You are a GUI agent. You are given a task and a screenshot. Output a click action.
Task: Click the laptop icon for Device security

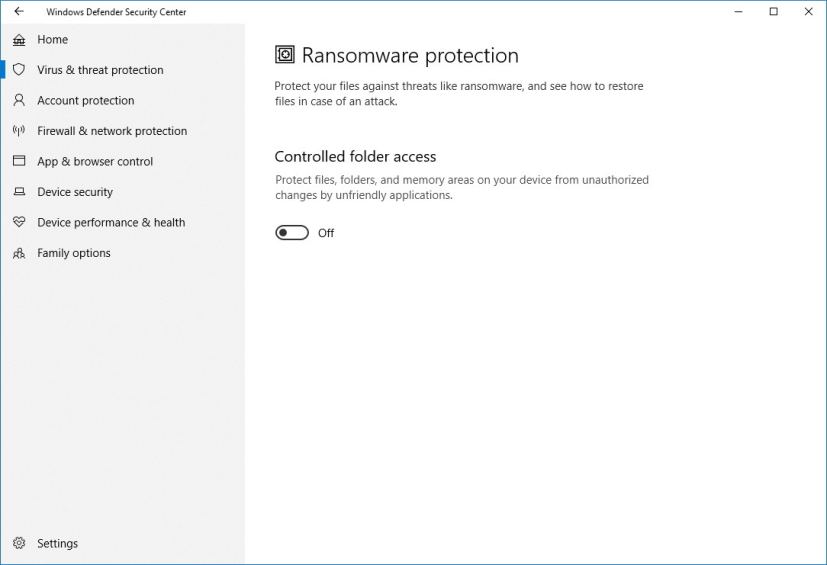(x=19, y=191)
